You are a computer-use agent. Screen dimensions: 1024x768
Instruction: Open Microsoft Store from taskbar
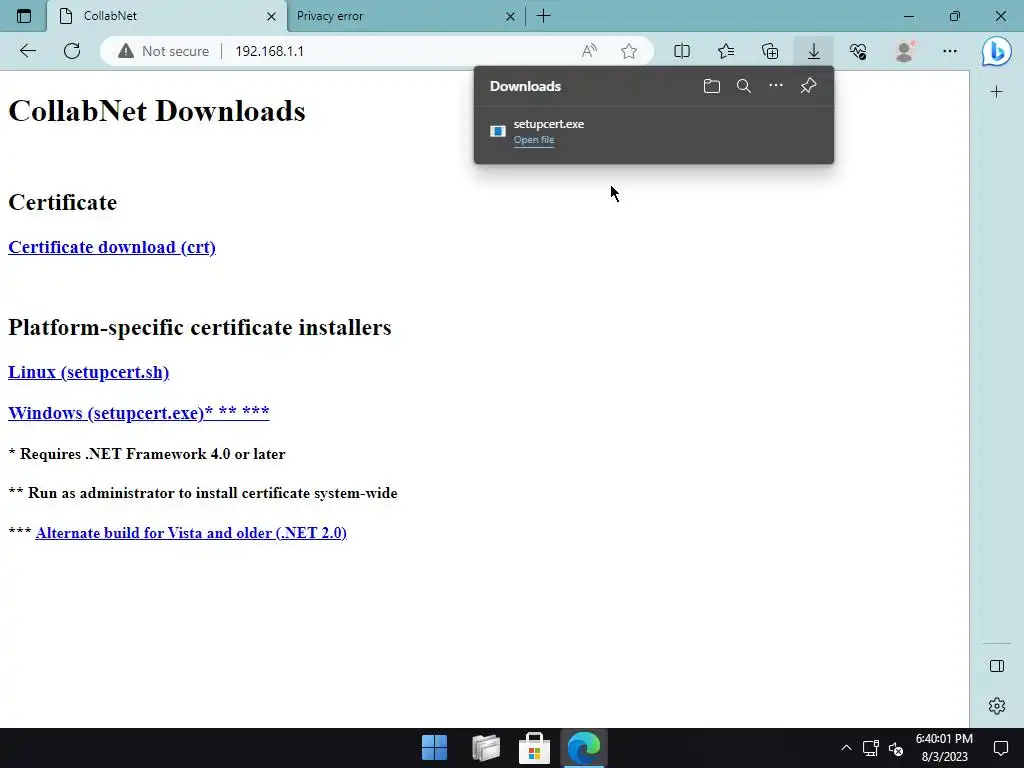point(534,748)
